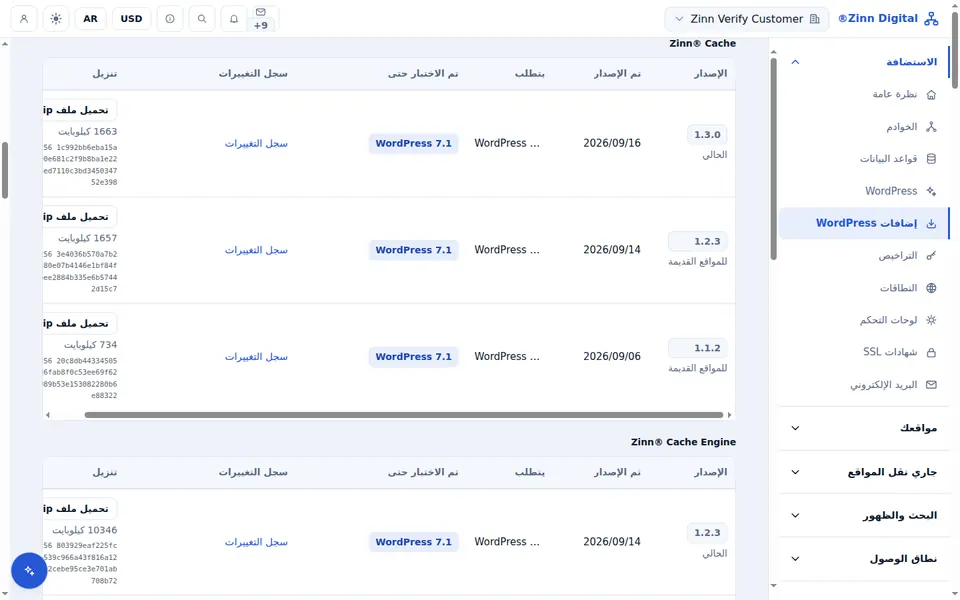Click the سجل التغييرات column header in Zinn Cache table
The height and width of the screenshot is (600, 960).
coord(253,73)
